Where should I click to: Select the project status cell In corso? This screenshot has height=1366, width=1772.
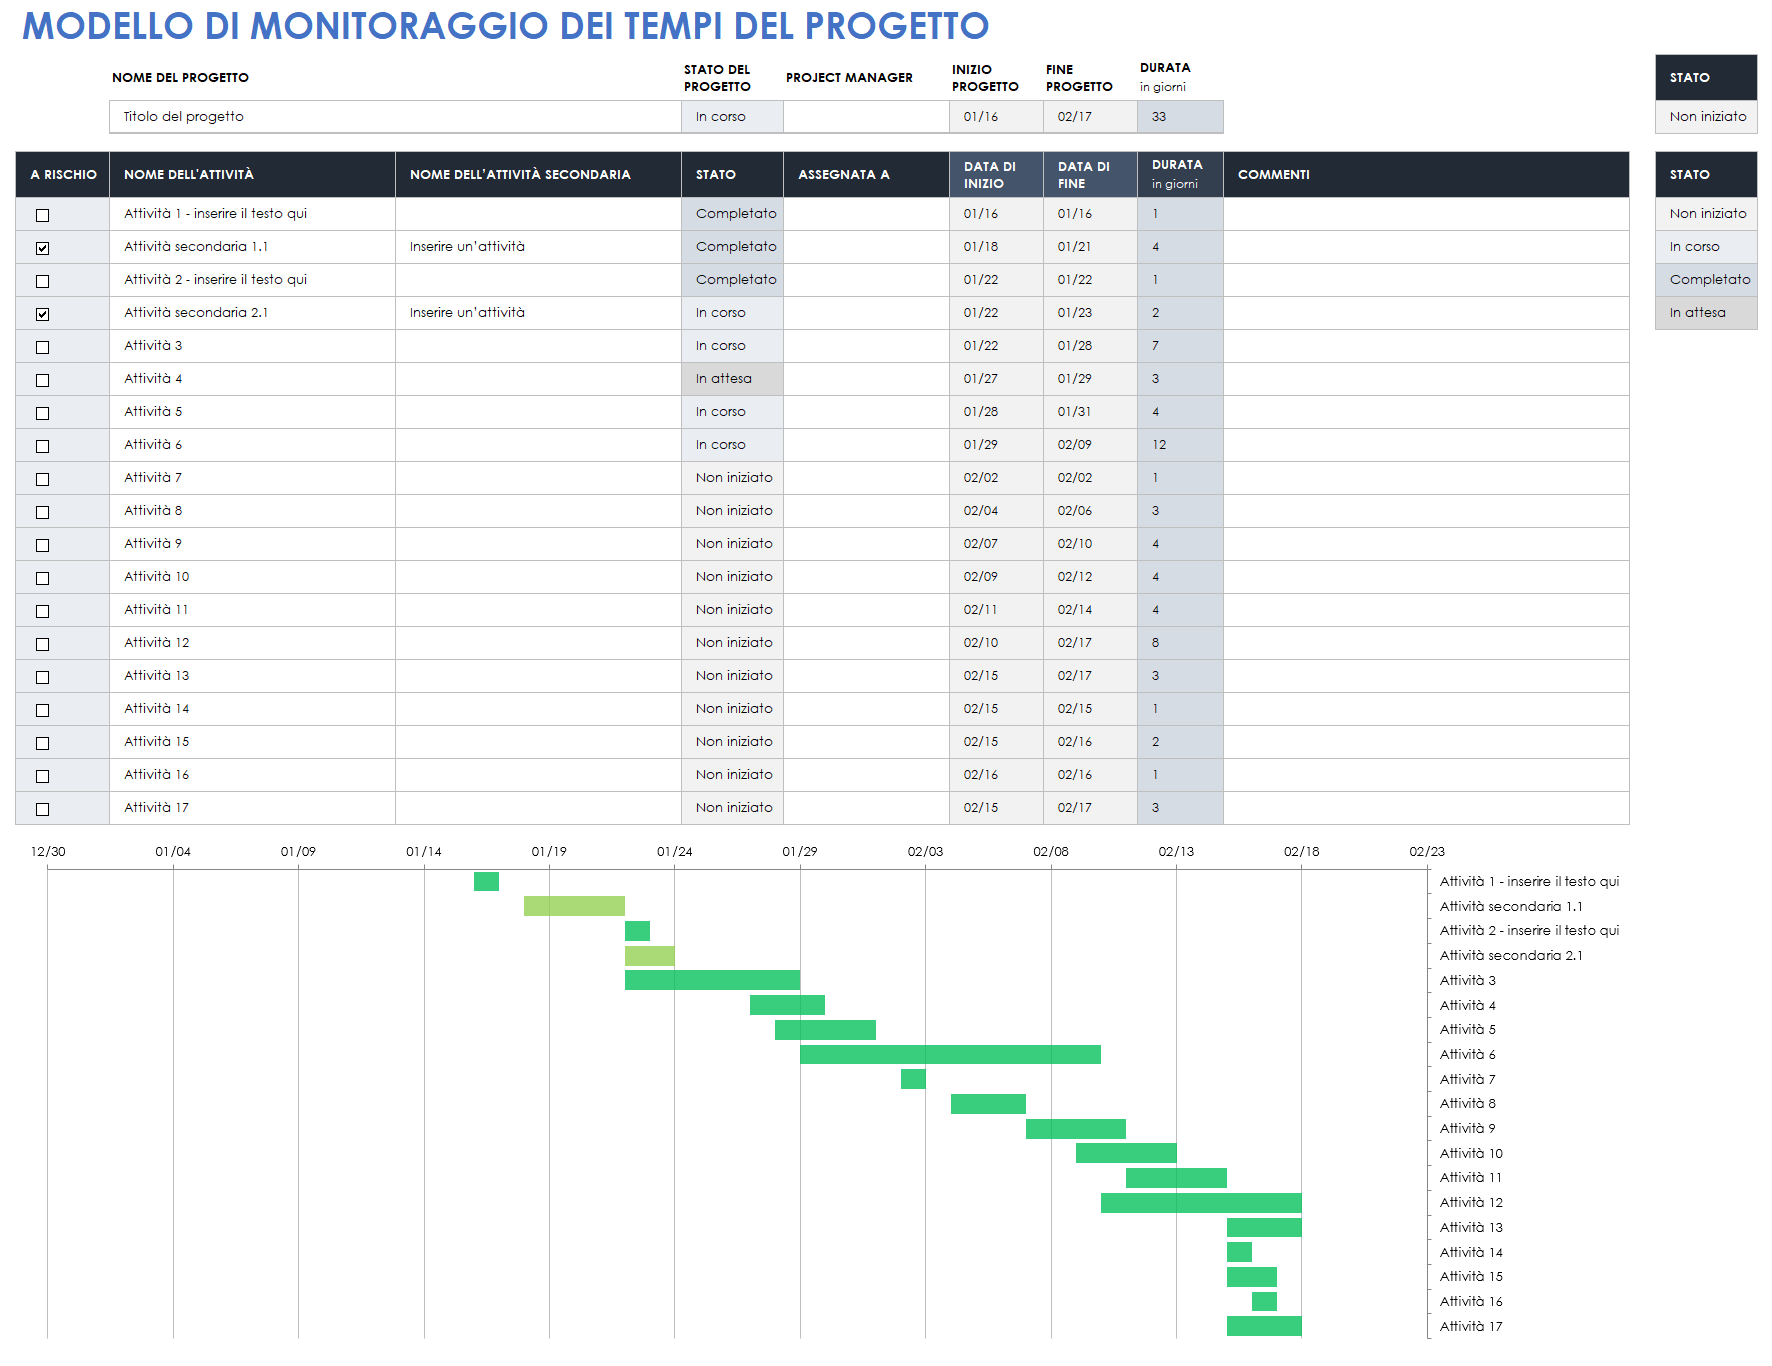pyautogui.click(x=732, y=117)
